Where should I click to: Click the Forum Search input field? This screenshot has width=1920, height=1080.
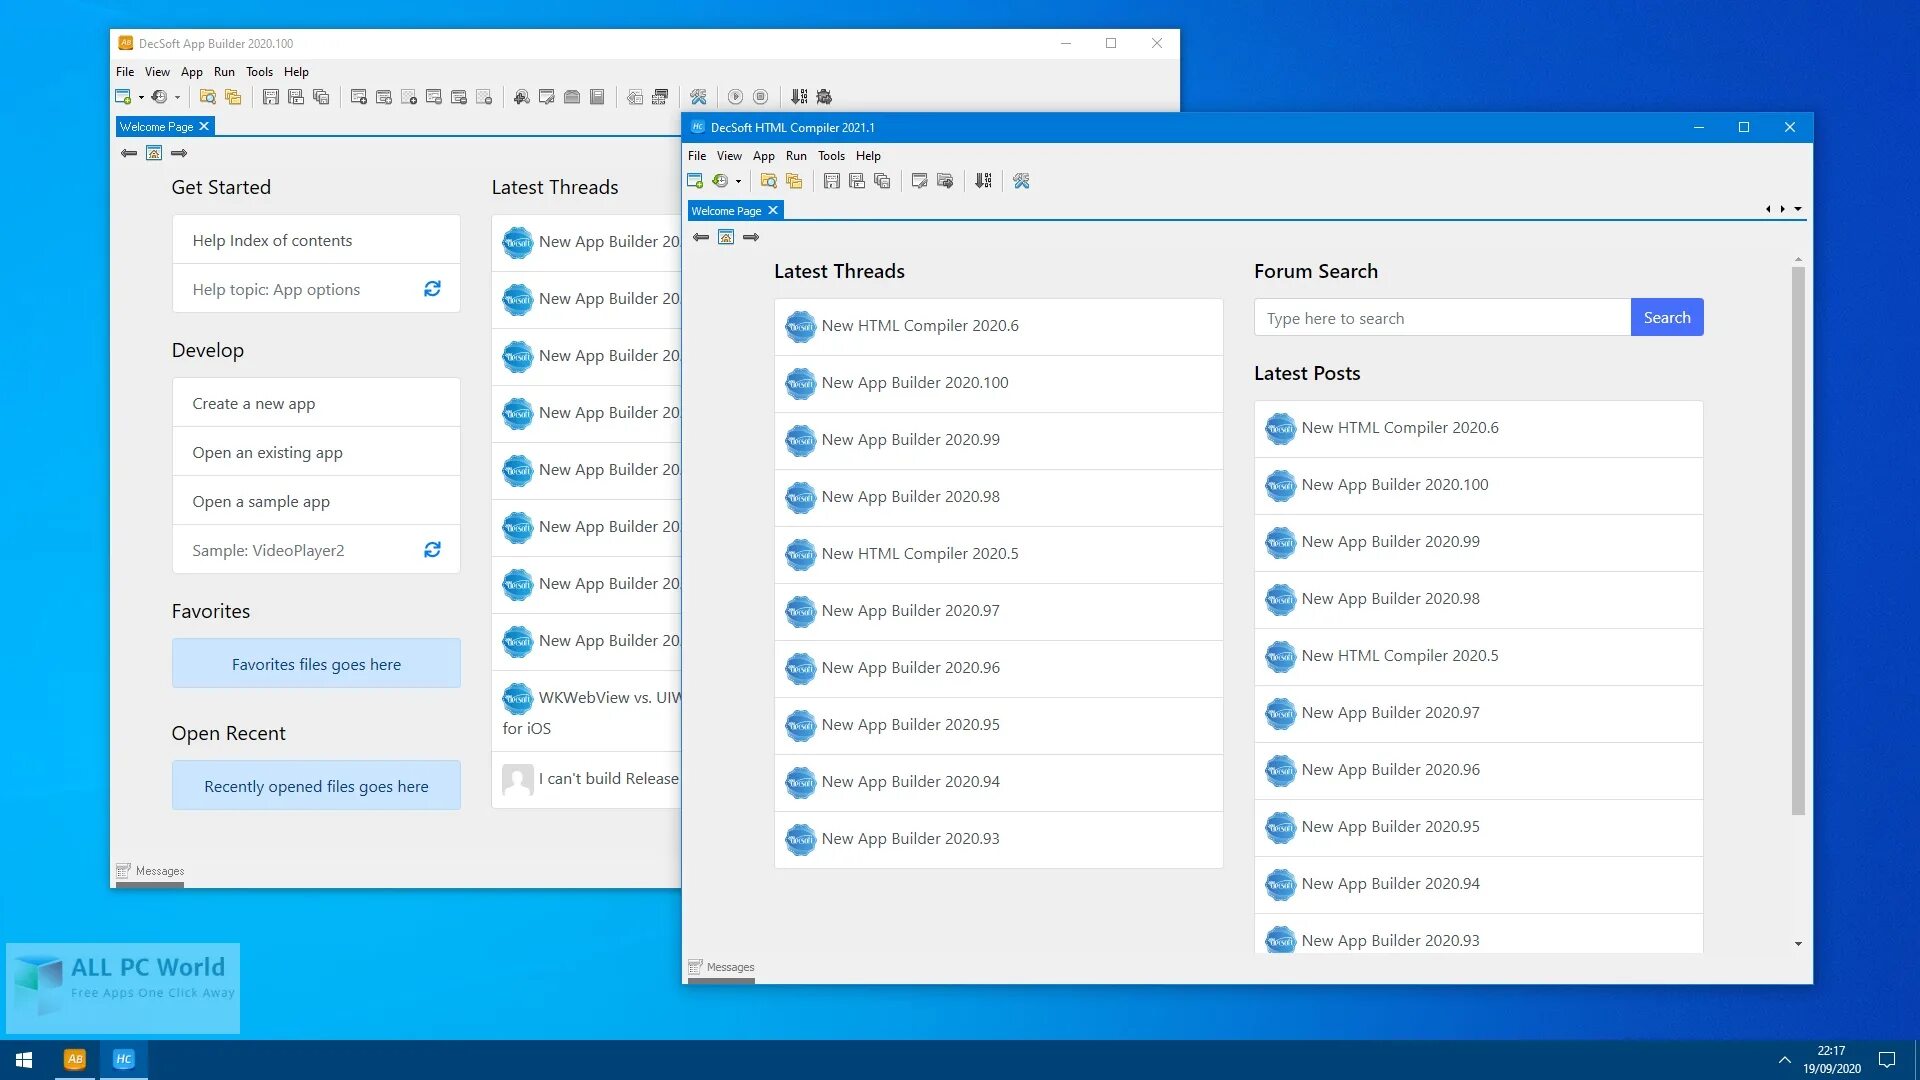[1442, 318]
